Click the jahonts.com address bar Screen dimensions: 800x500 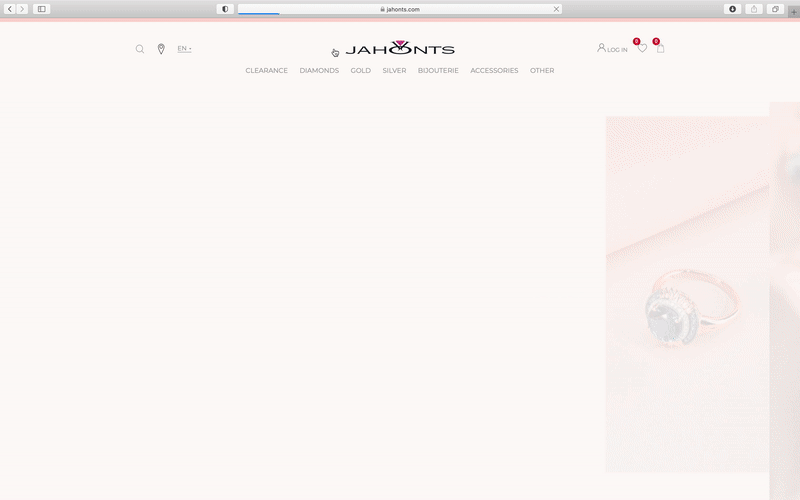point(399,9)
